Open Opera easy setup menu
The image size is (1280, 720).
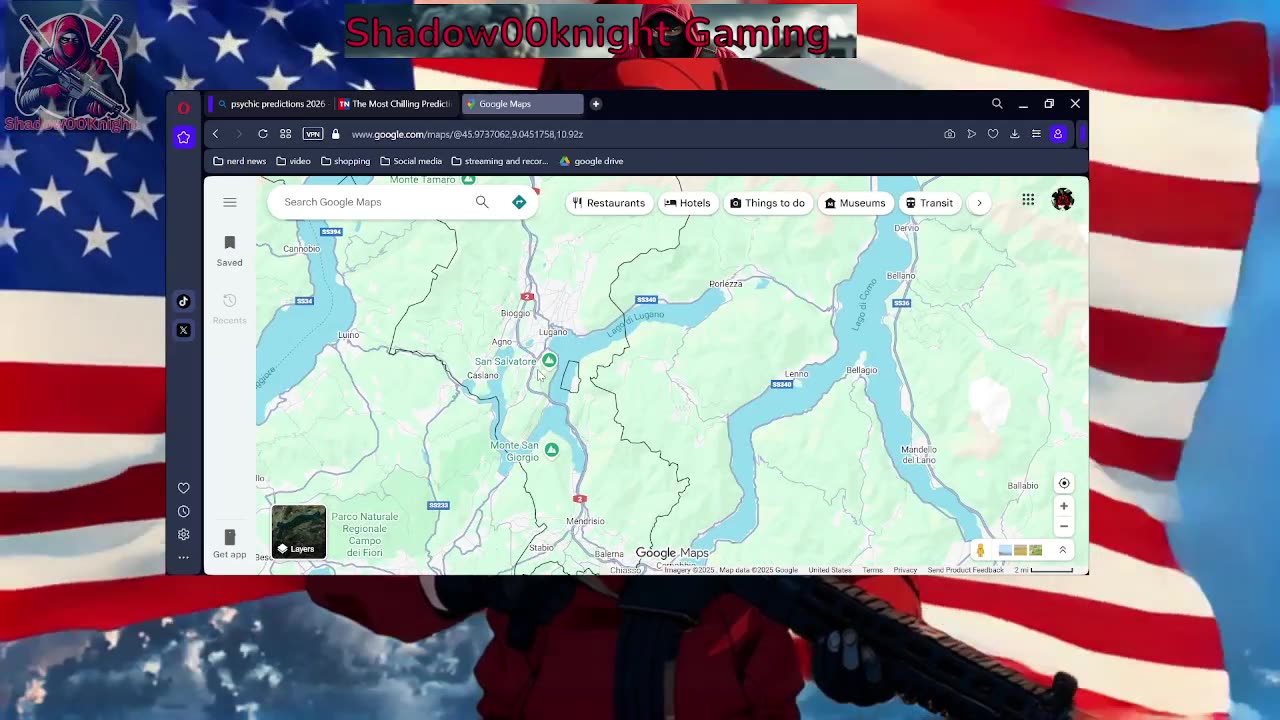[1036, 134]
